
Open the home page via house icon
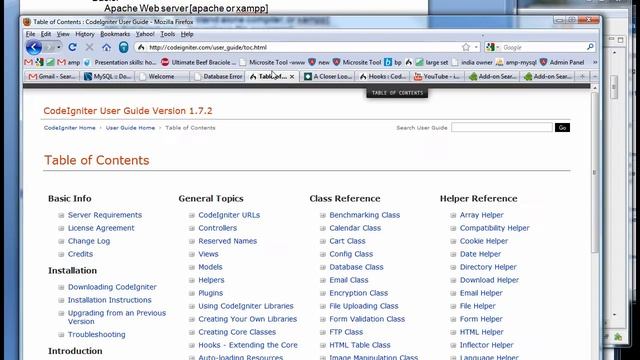click(x=107, y=47)
